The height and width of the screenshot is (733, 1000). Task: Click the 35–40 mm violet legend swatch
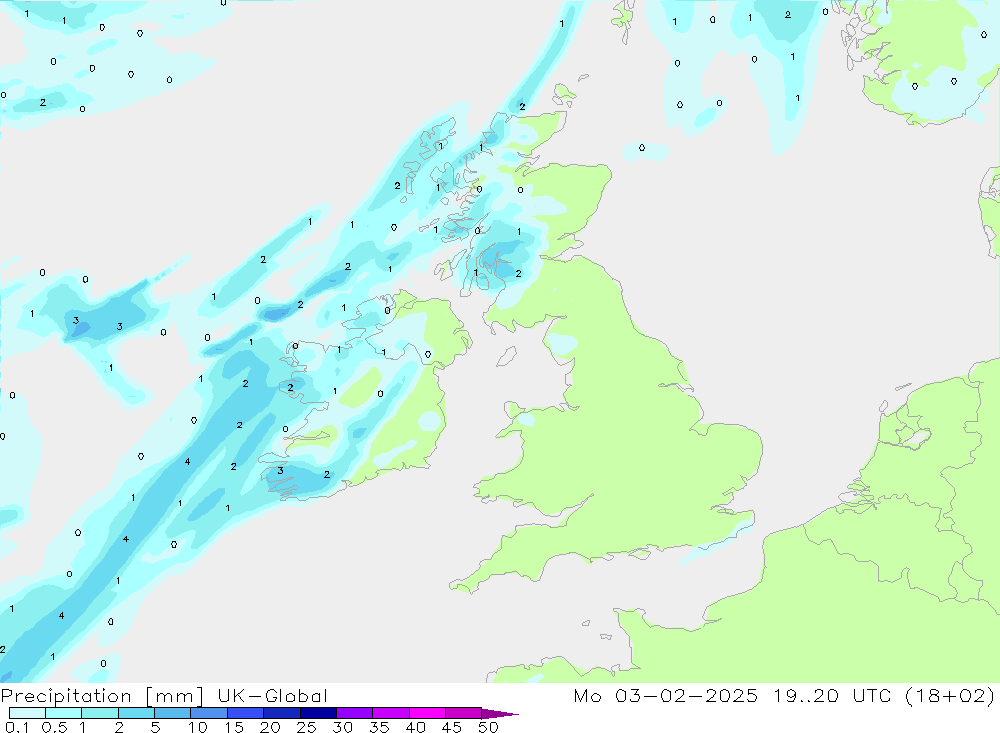click(391, 713)
